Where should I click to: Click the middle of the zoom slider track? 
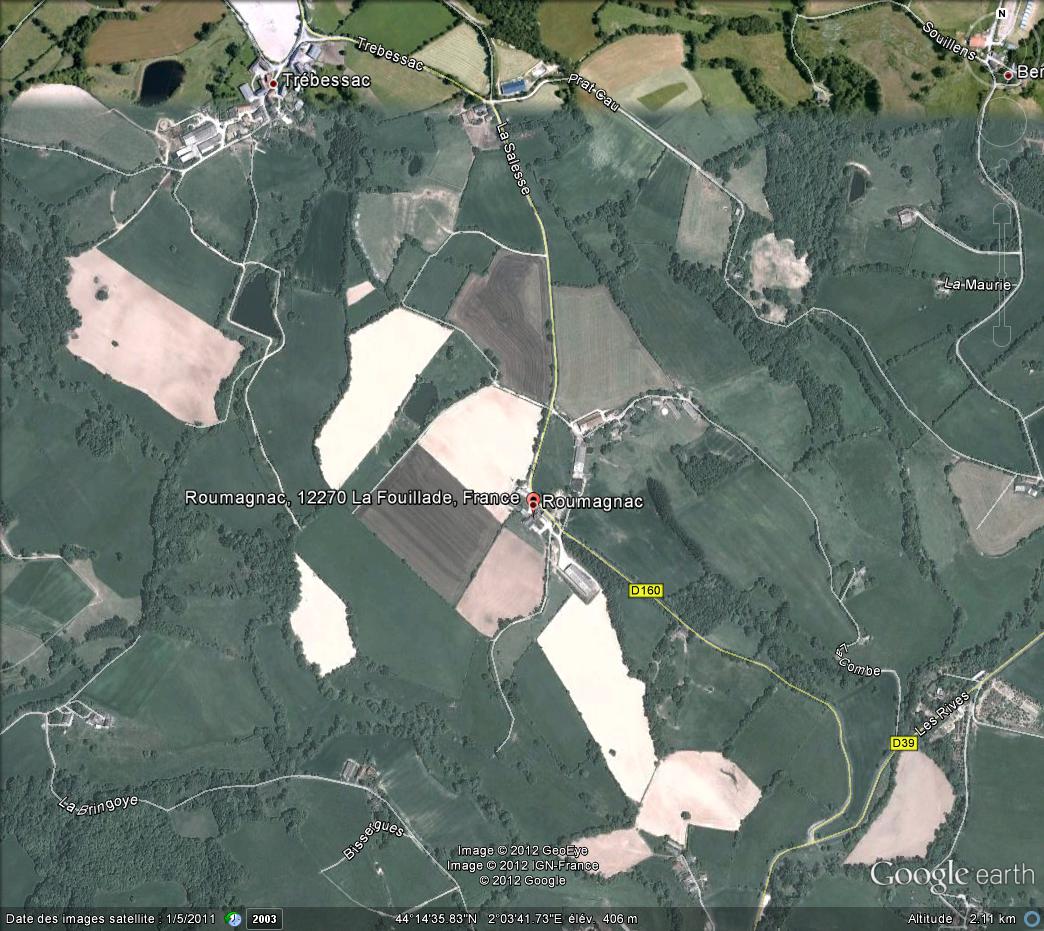[x=1003, y=278]
